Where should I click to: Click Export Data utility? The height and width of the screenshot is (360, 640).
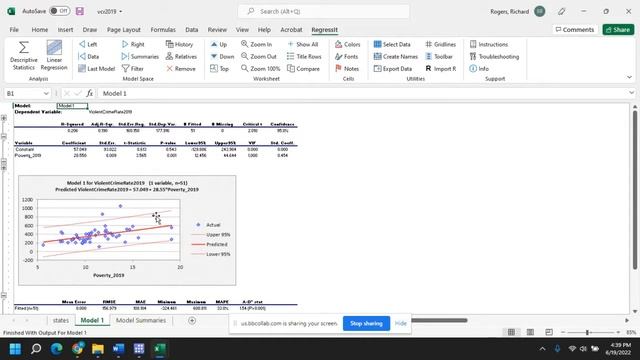[x=393, y=69]
